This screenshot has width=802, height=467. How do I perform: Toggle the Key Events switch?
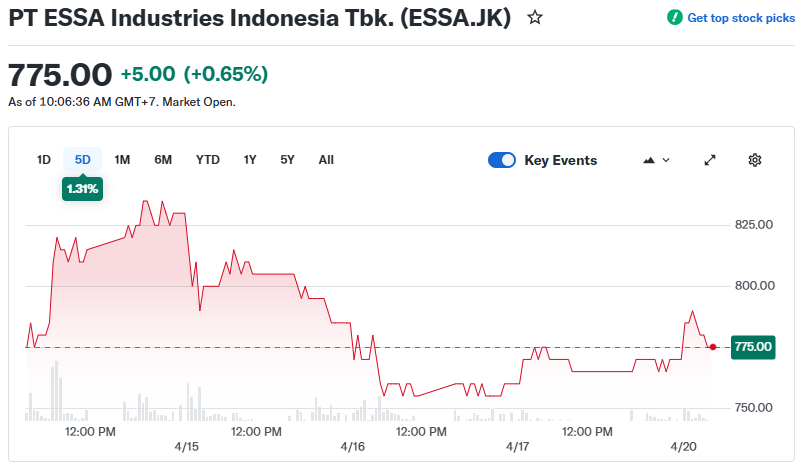502,160
